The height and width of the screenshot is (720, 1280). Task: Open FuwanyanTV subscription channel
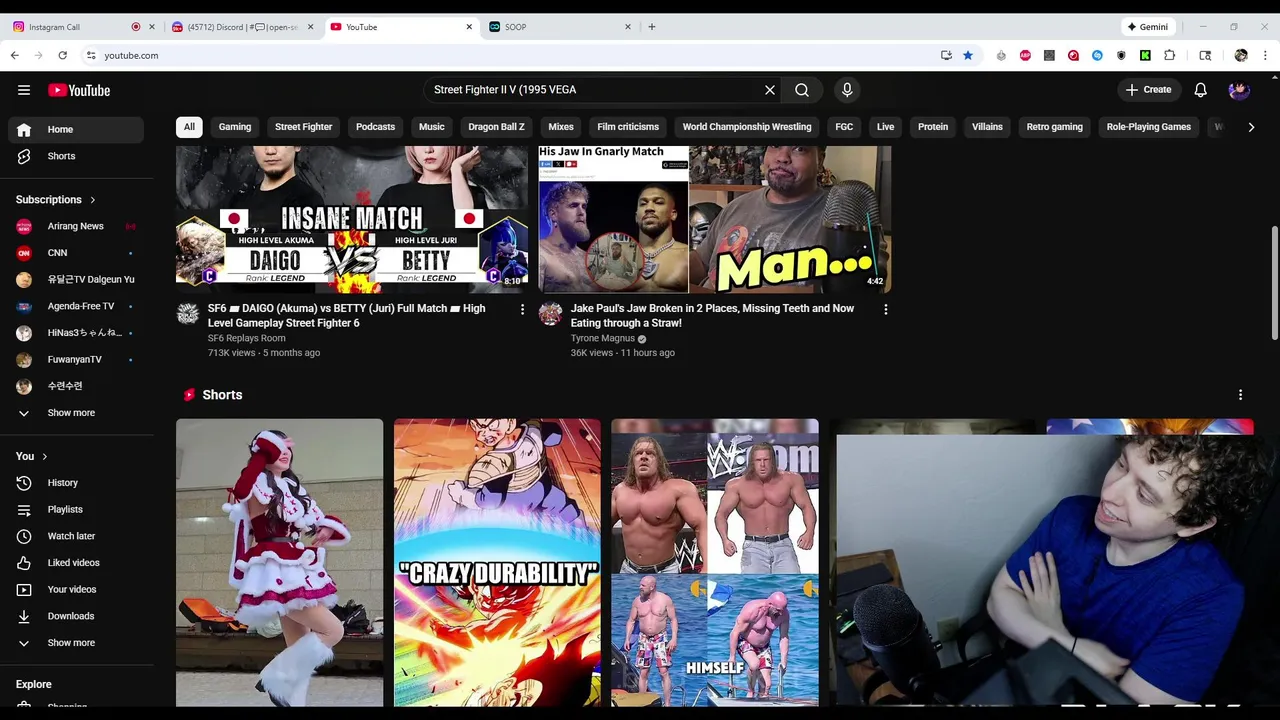click(76, 359)
